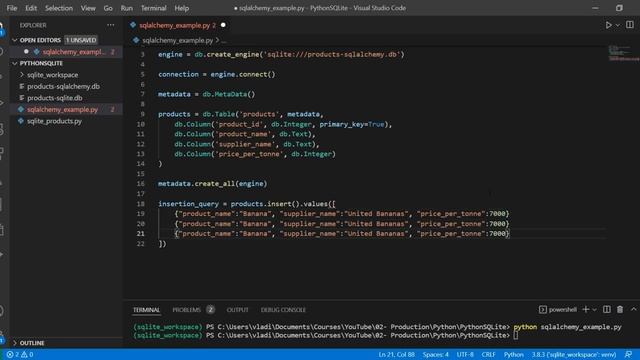Click the code minimap
Viewport: 640px width, 360px height.
(x=623, y=53)
